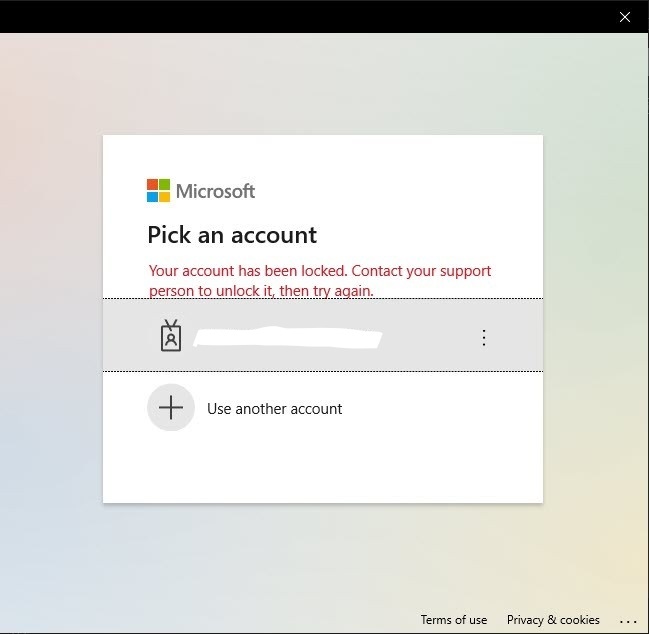Close the sign-in window
The height and width of the screenshot is (634, 649).
(x=624, y=17)
